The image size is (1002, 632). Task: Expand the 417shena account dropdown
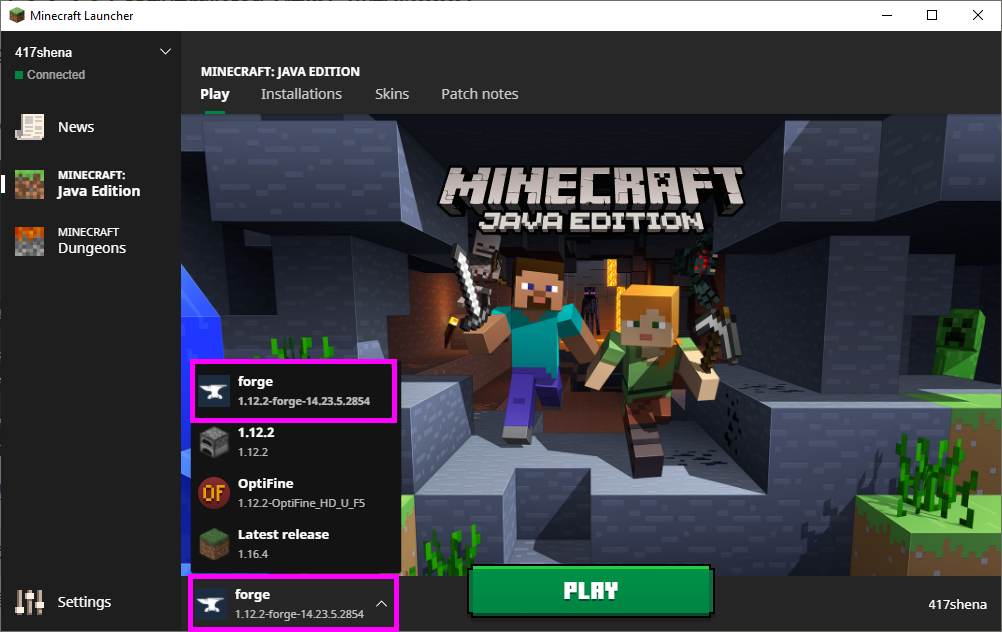165,52
